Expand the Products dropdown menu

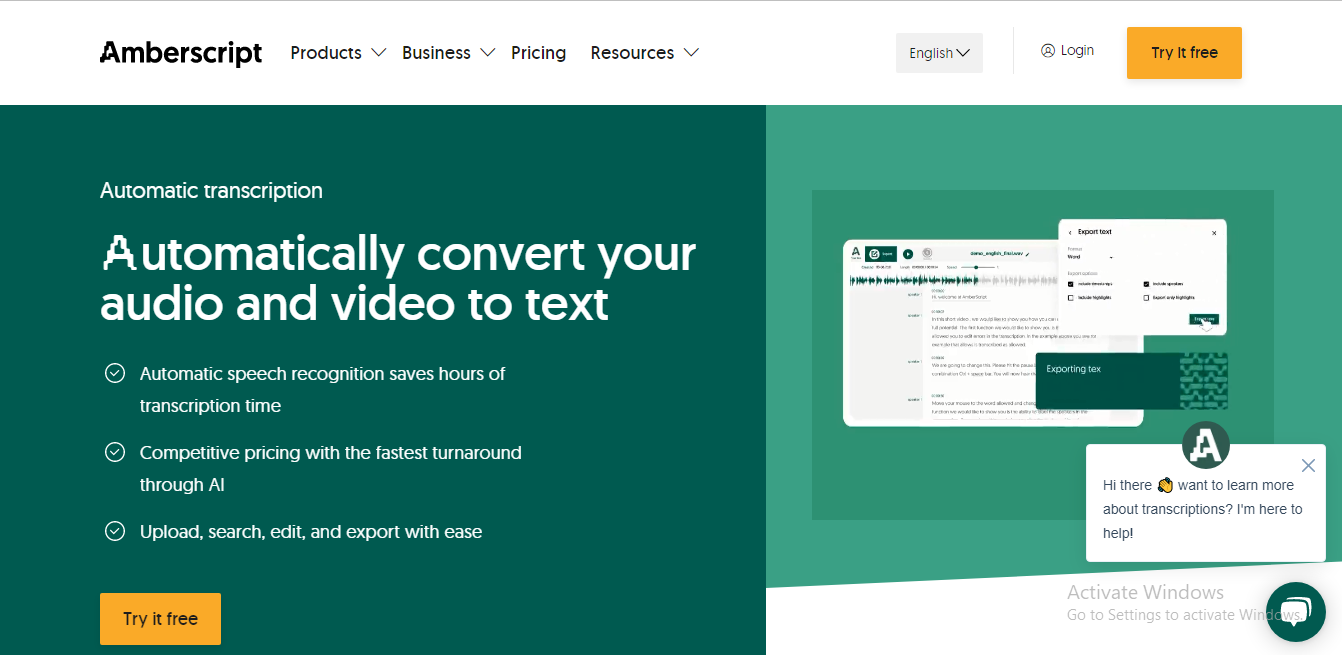(x=338, y=53)
